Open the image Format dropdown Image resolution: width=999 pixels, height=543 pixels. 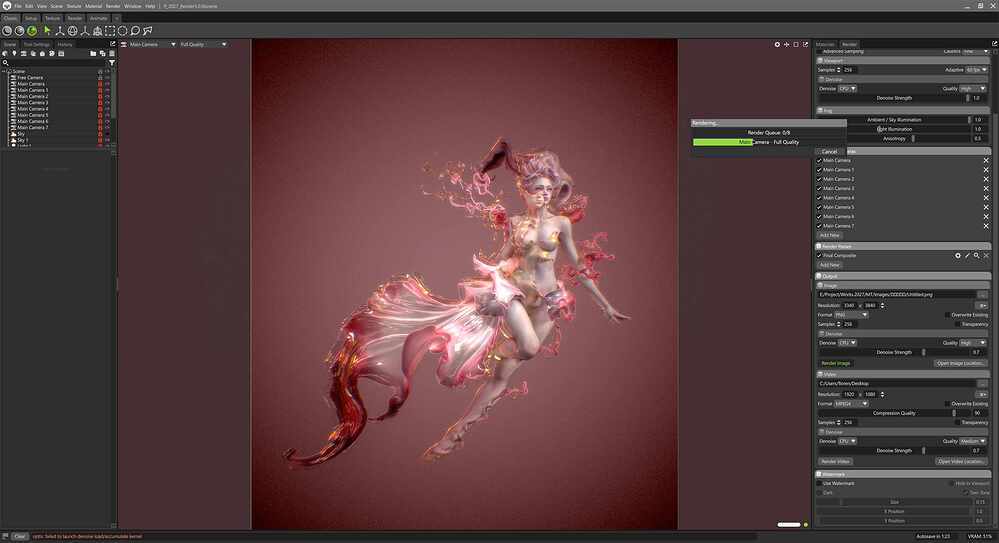click(851, 315)
